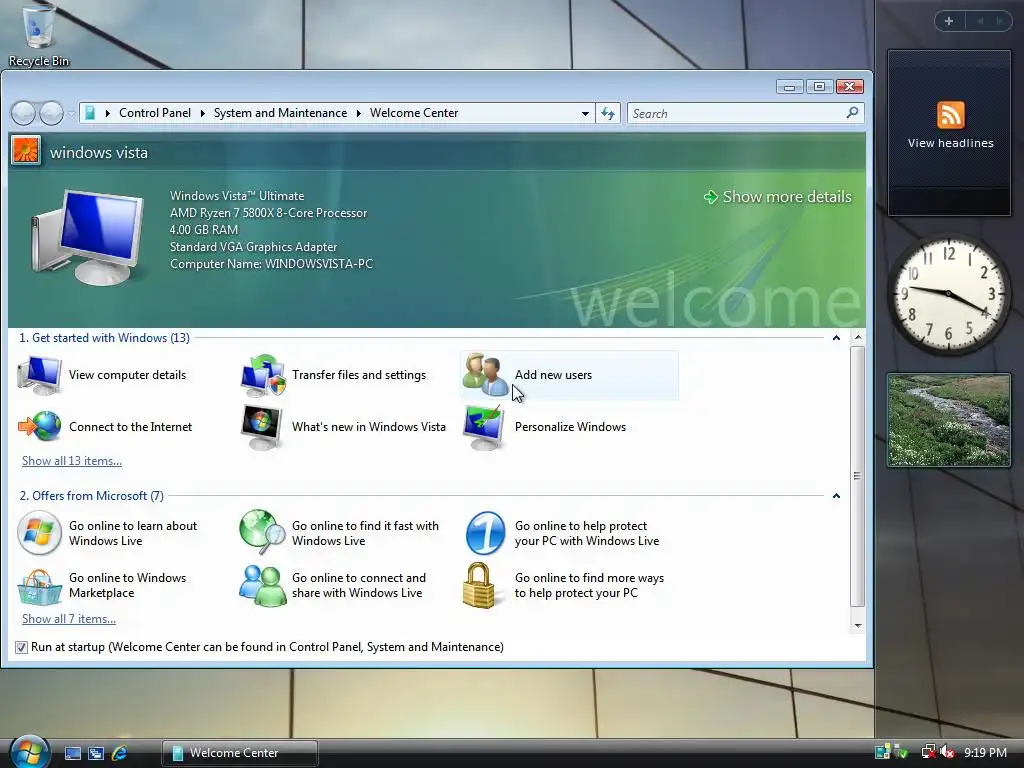Open the arrow before Control Panel breadcrumb
This screenshot has height=768, width=1024.
[108, 114]
